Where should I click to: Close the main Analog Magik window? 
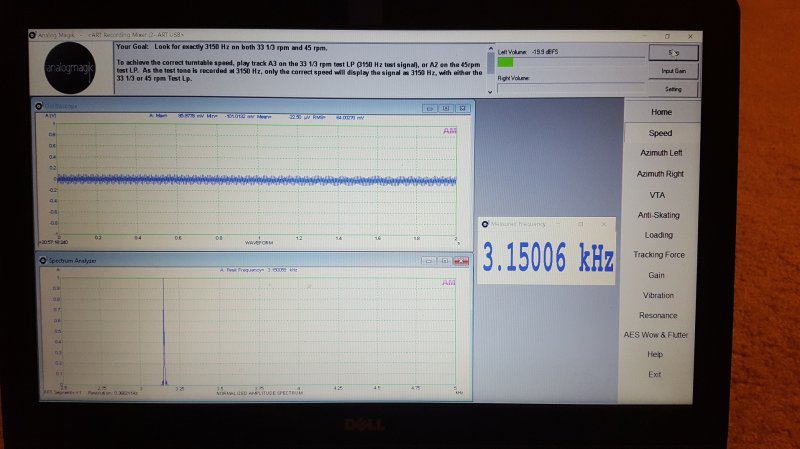(690, 36)
